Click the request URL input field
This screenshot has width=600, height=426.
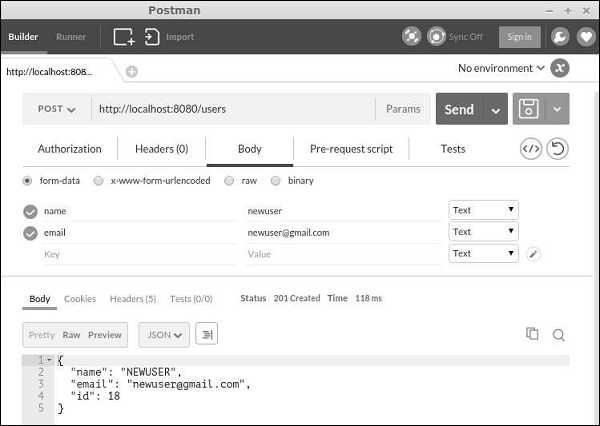232,109
